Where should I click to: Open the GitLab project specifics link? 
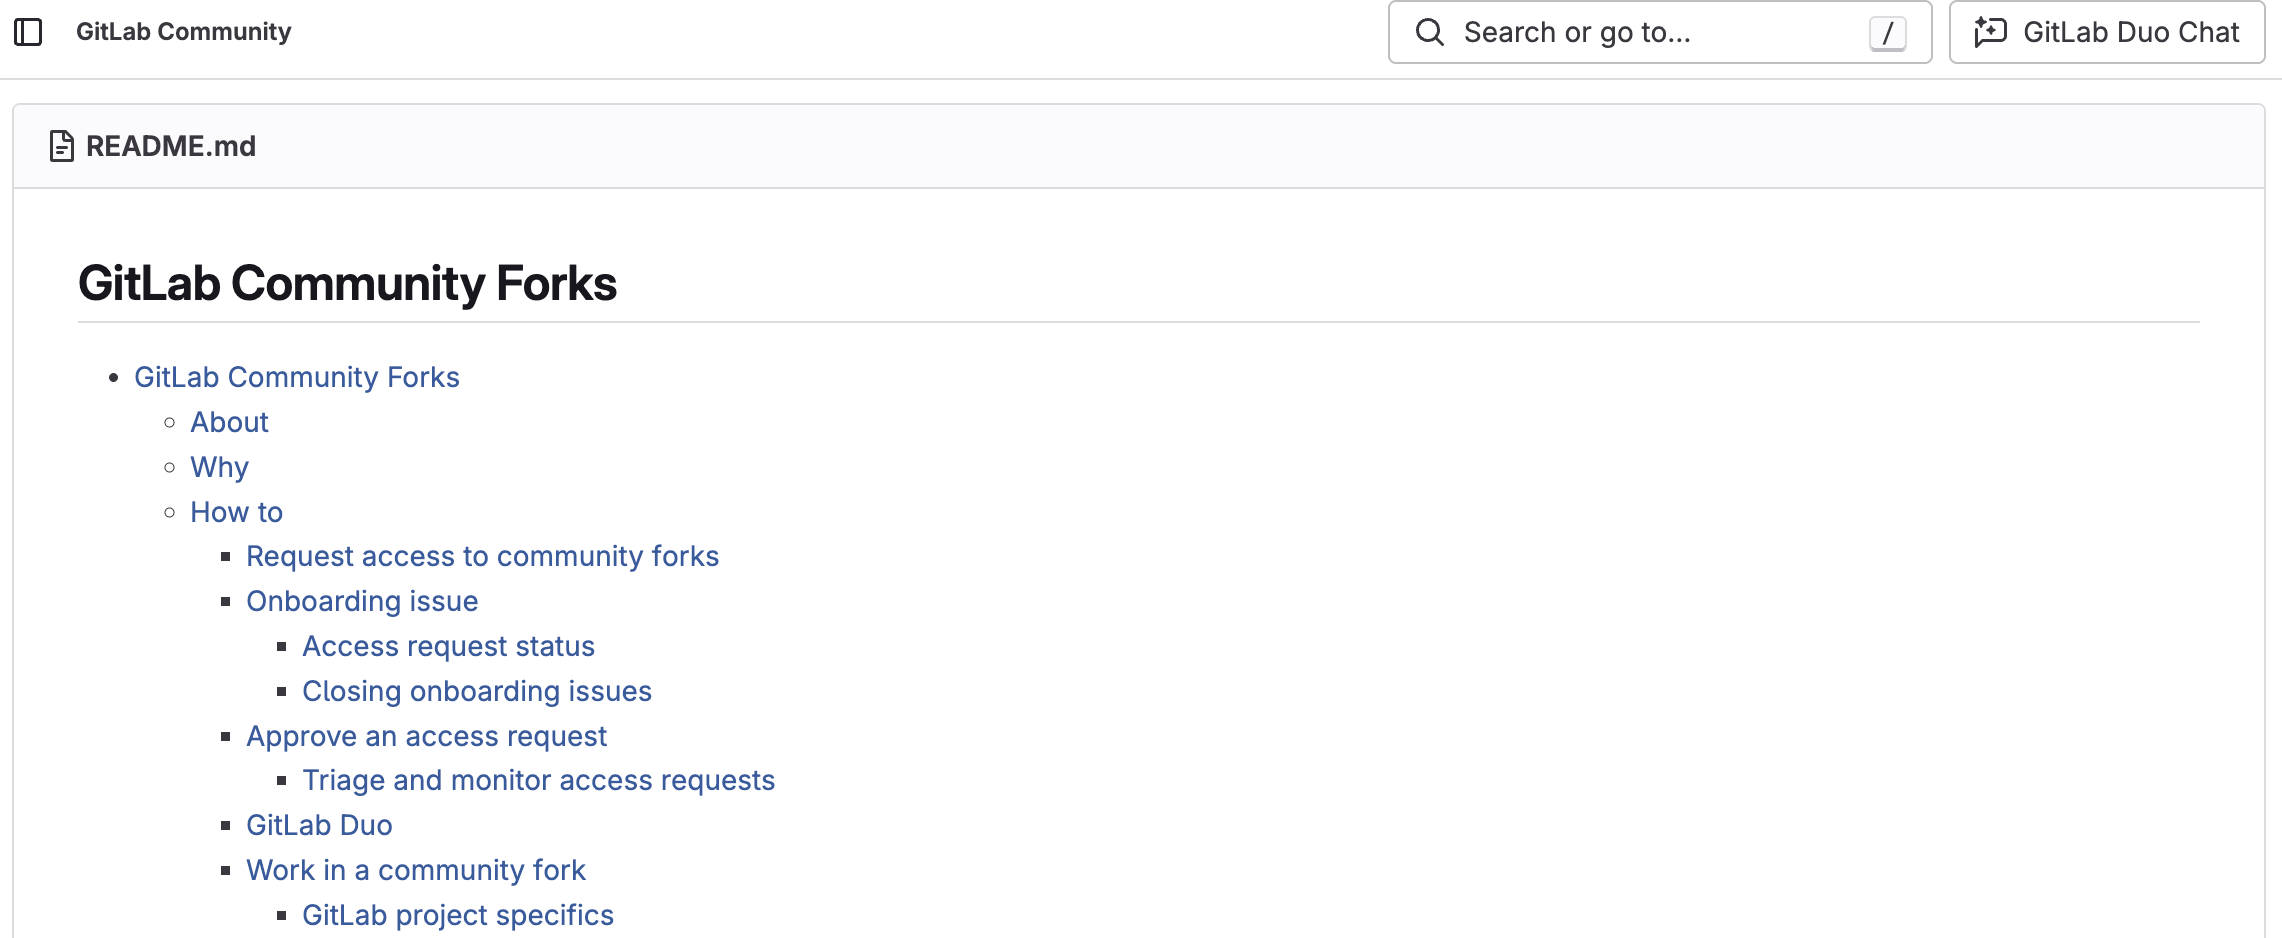(x=458, y=915)
